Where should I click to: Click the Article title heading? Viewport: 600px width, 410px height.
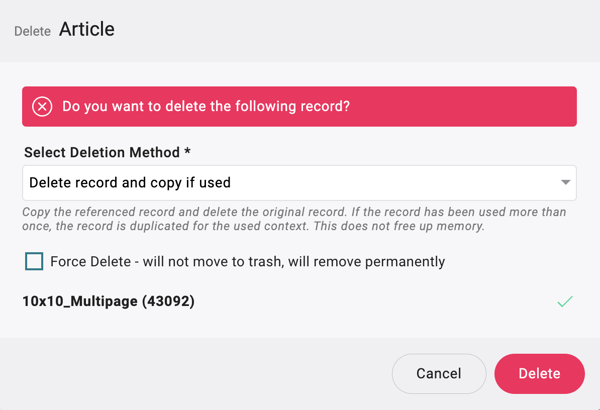click(87, 29)
